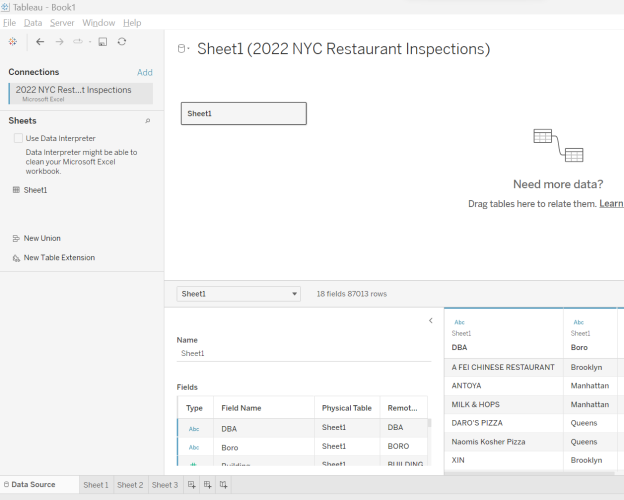The image size is (624, 500).
Task: Click the Tableau start page logo icon
Action: (13, 41)
